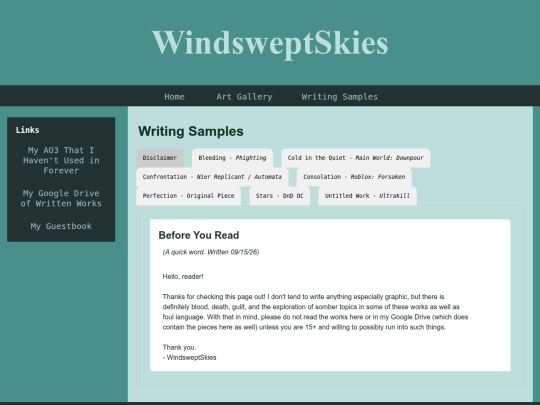This screenshot has height=405, width=540.
Task: Click the paragraph starting 'Thanks for checking'
Action: click(x=315, y=312)
